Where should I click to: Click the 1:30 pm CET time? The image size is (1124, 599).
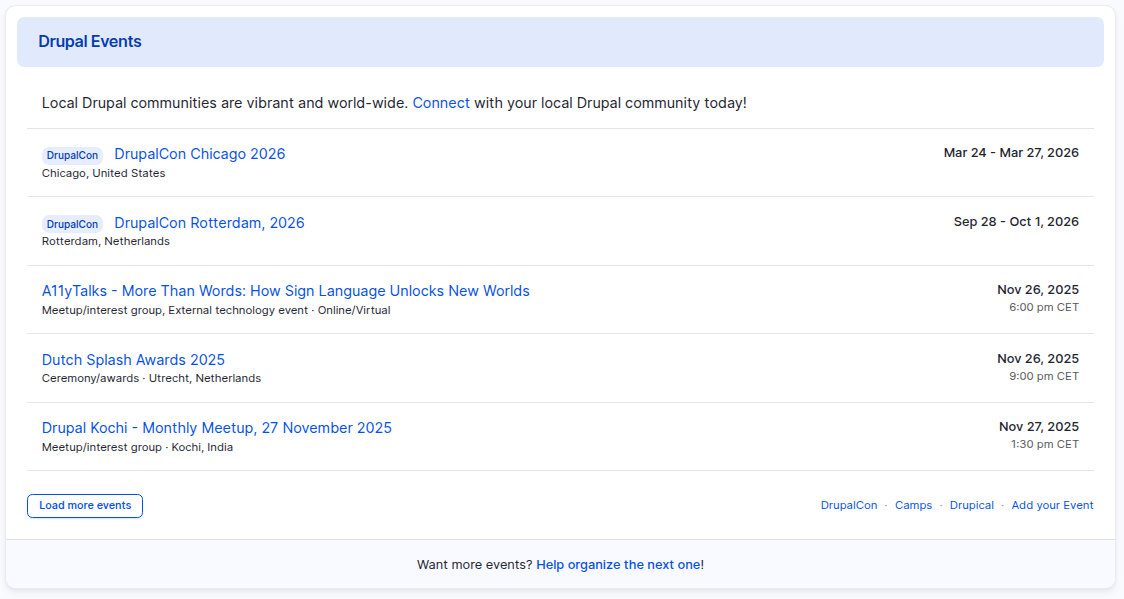tap(1044, 444)
